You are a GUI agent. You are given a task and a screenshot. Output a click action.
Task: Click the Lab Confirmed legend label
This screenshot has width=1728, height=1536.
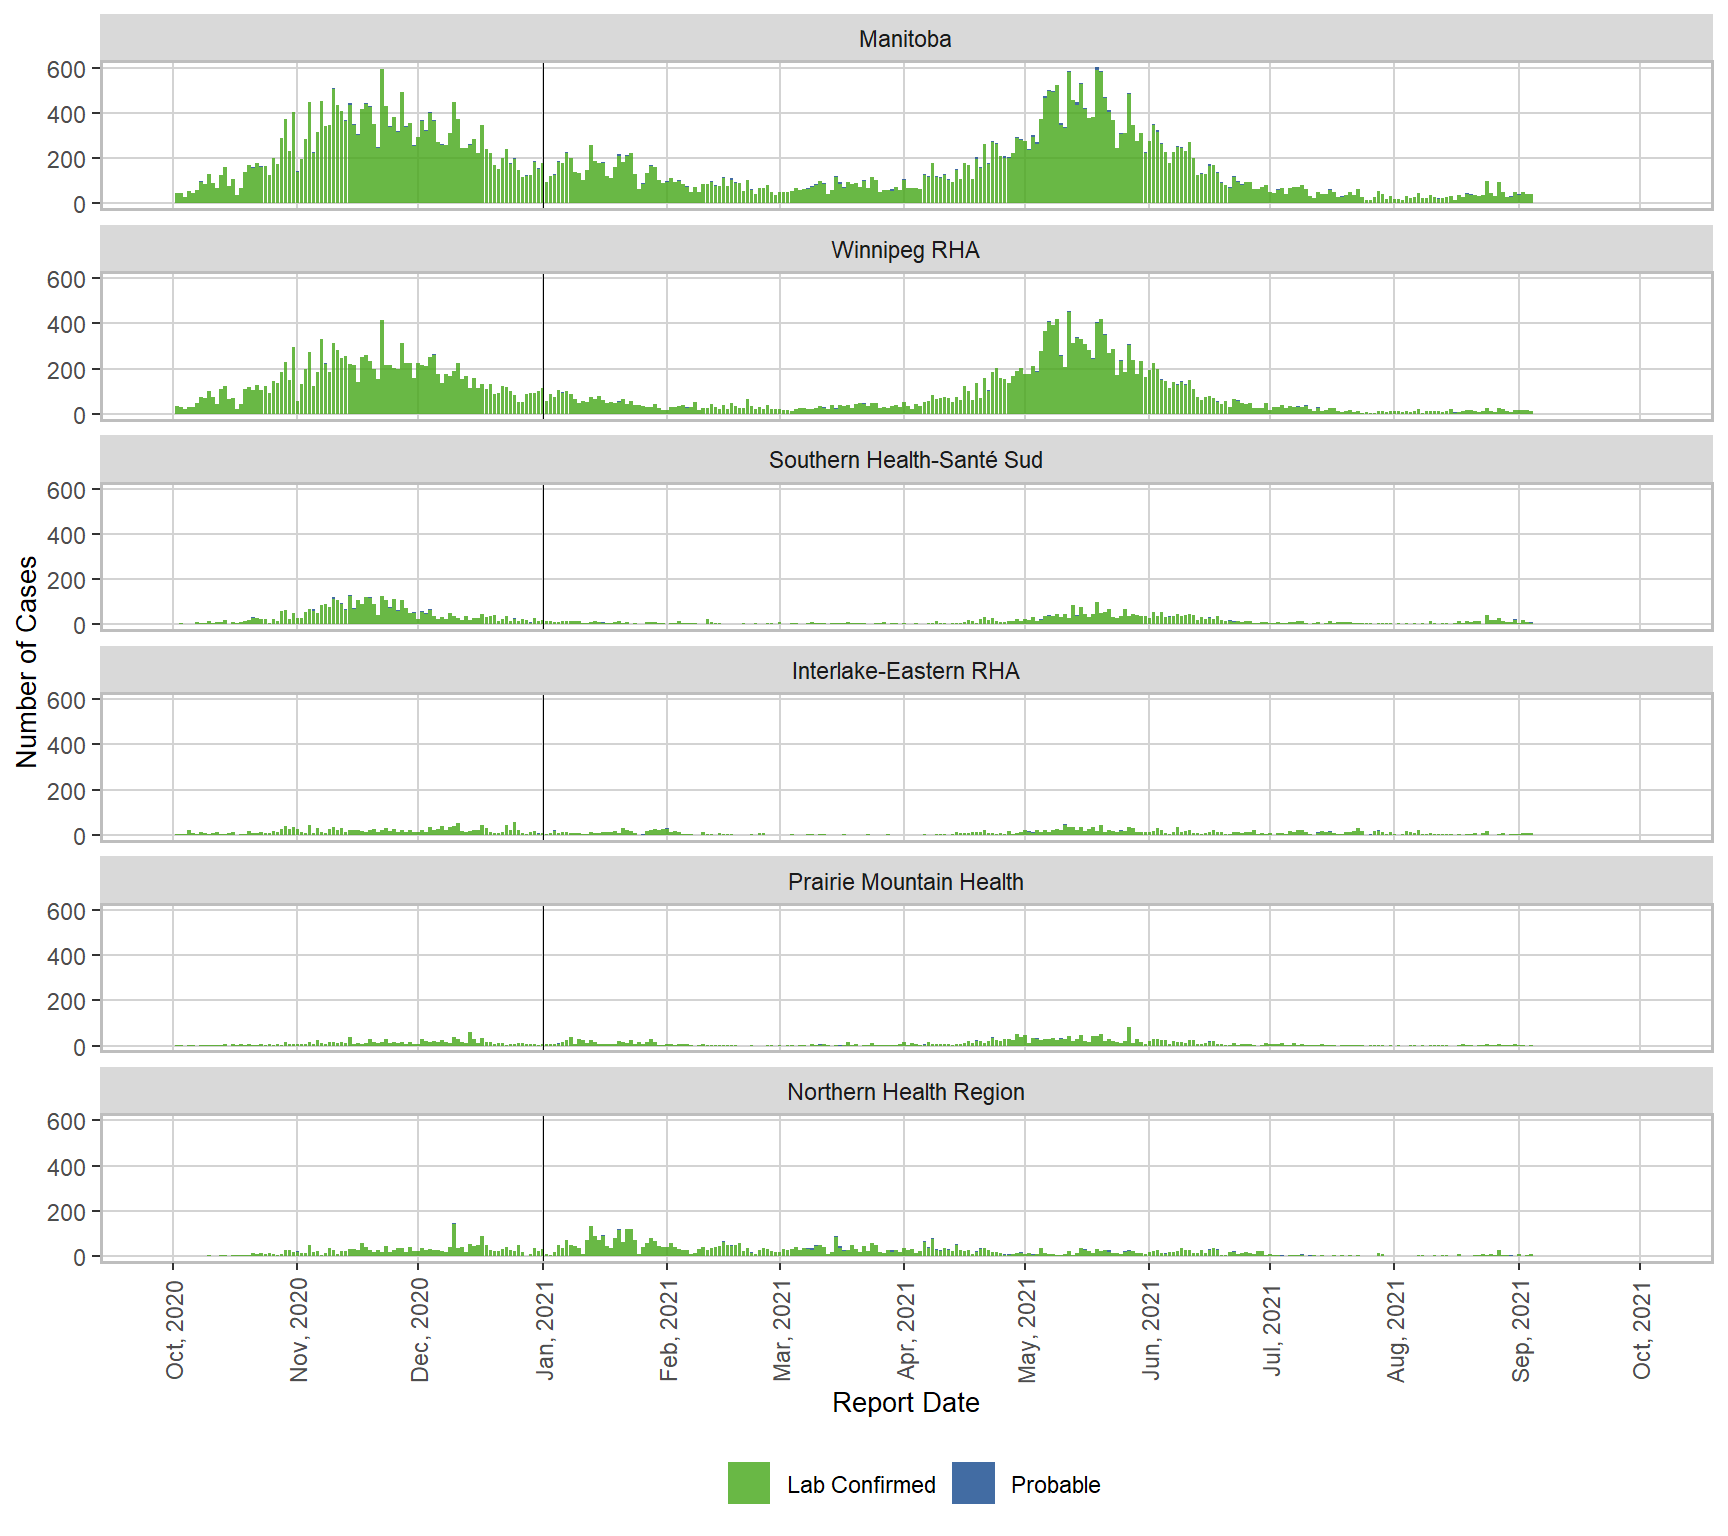861,1485
